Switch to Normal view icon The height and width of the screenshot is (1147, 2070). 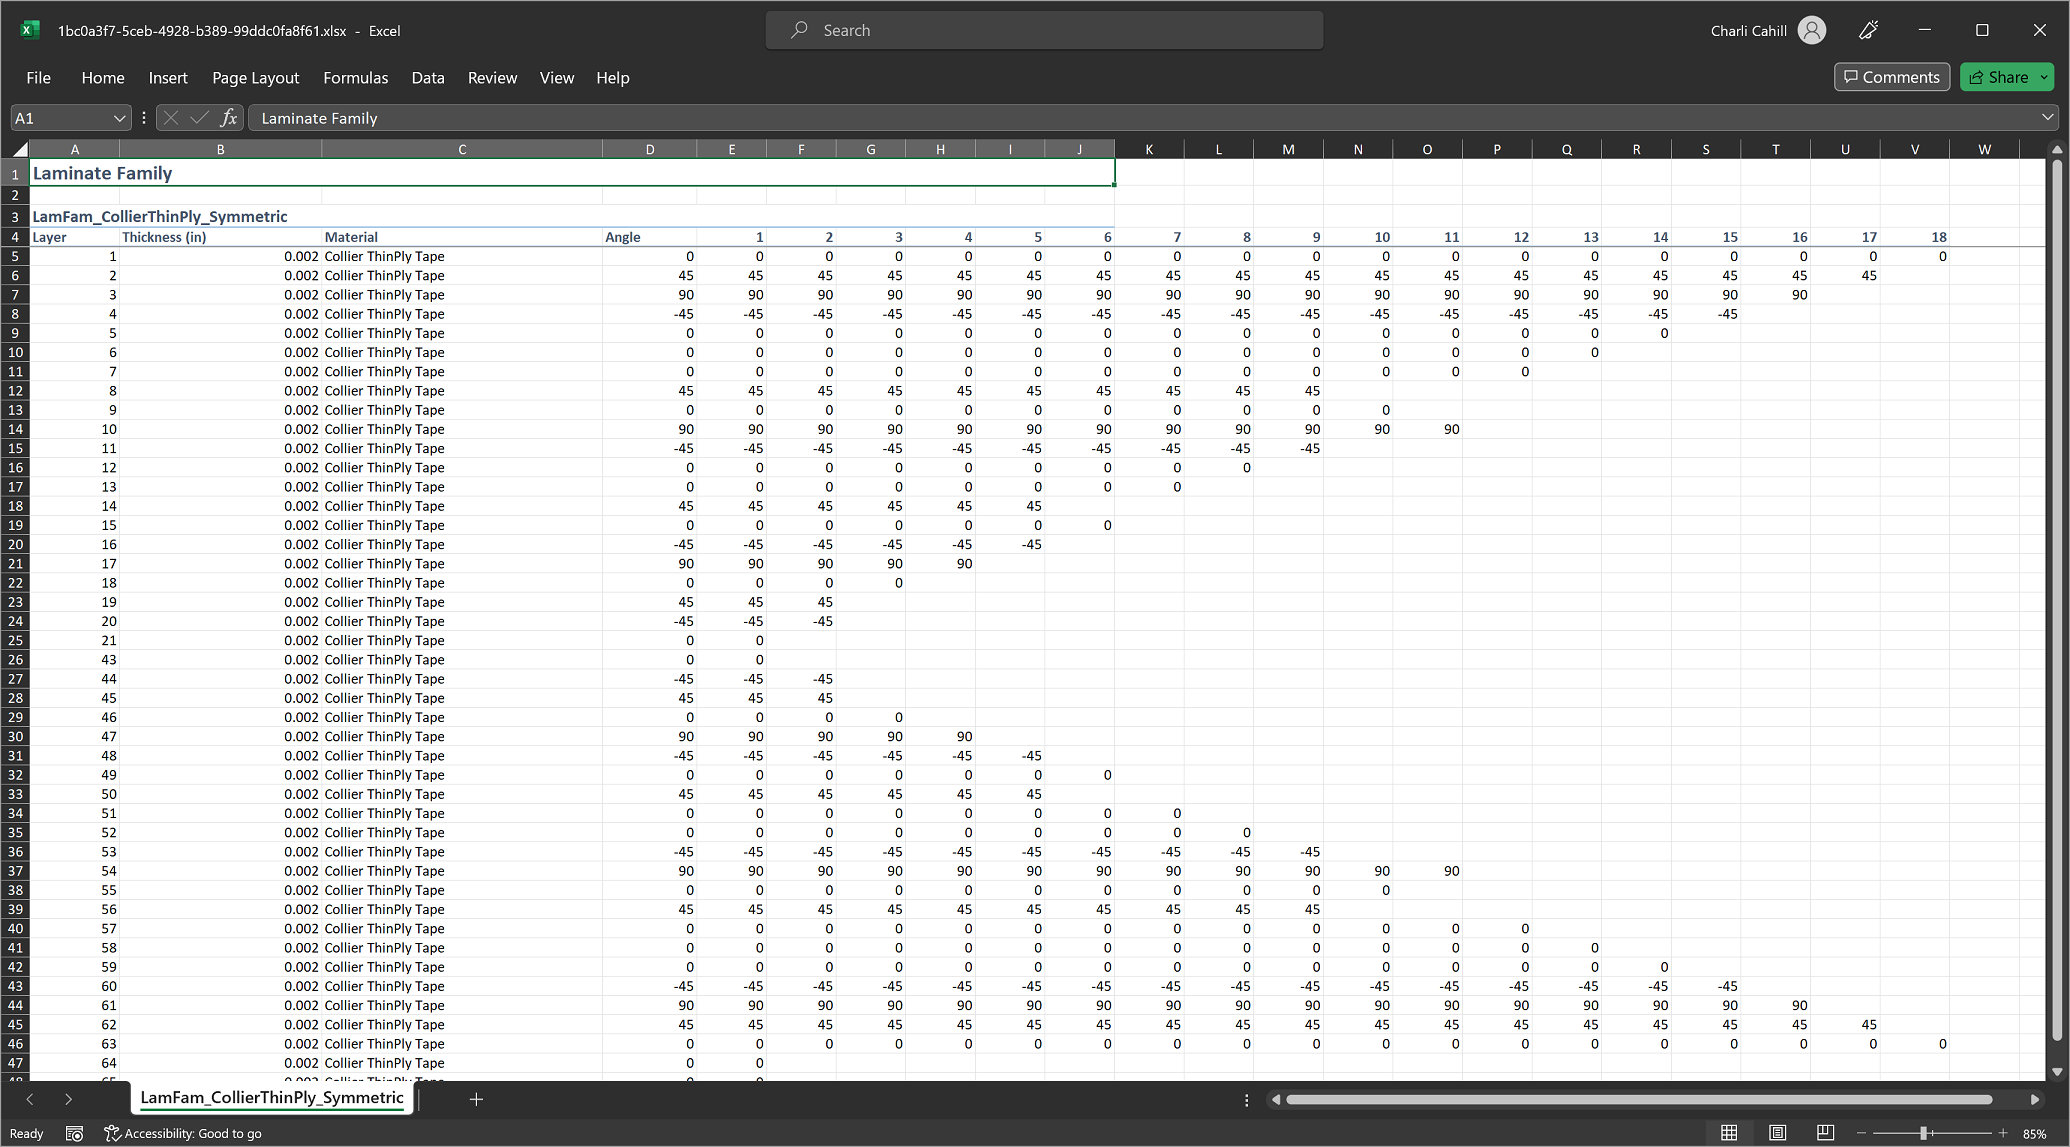pyautogui.click(x=1729, y=1133)
